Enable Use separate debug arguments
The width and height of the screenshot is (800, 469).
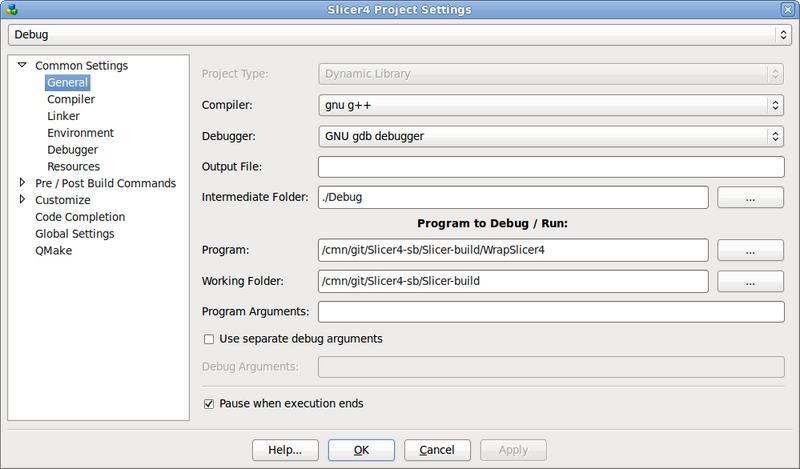click(209, 339)
